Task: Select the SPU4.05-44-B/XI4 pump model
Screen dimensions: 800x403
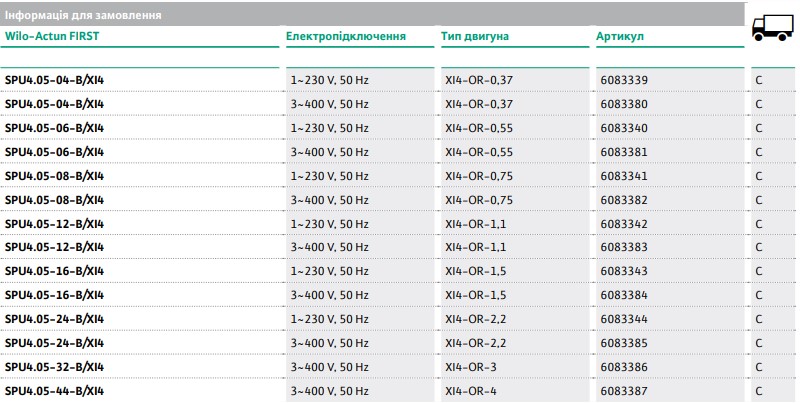Action: click(x=55, y=391)
